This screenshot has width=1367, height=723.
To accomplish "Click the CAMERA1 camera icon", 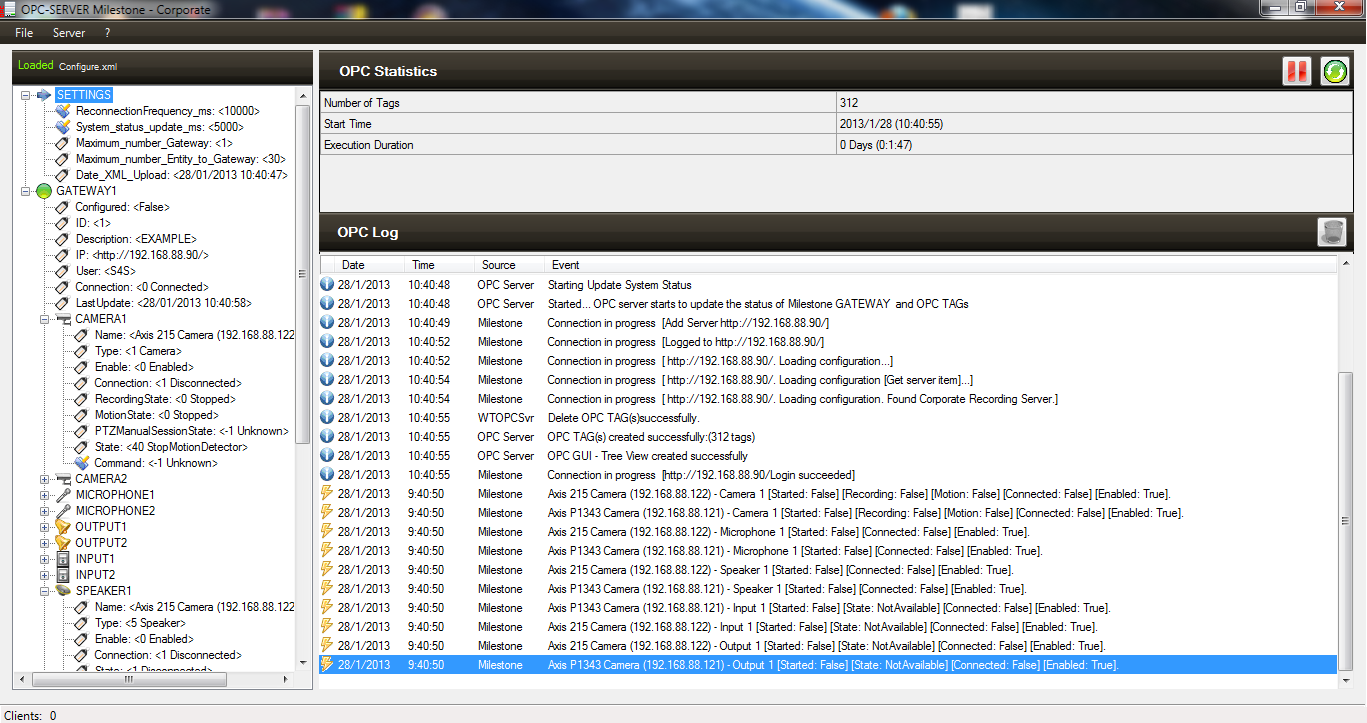I will [x=63, y=319].
